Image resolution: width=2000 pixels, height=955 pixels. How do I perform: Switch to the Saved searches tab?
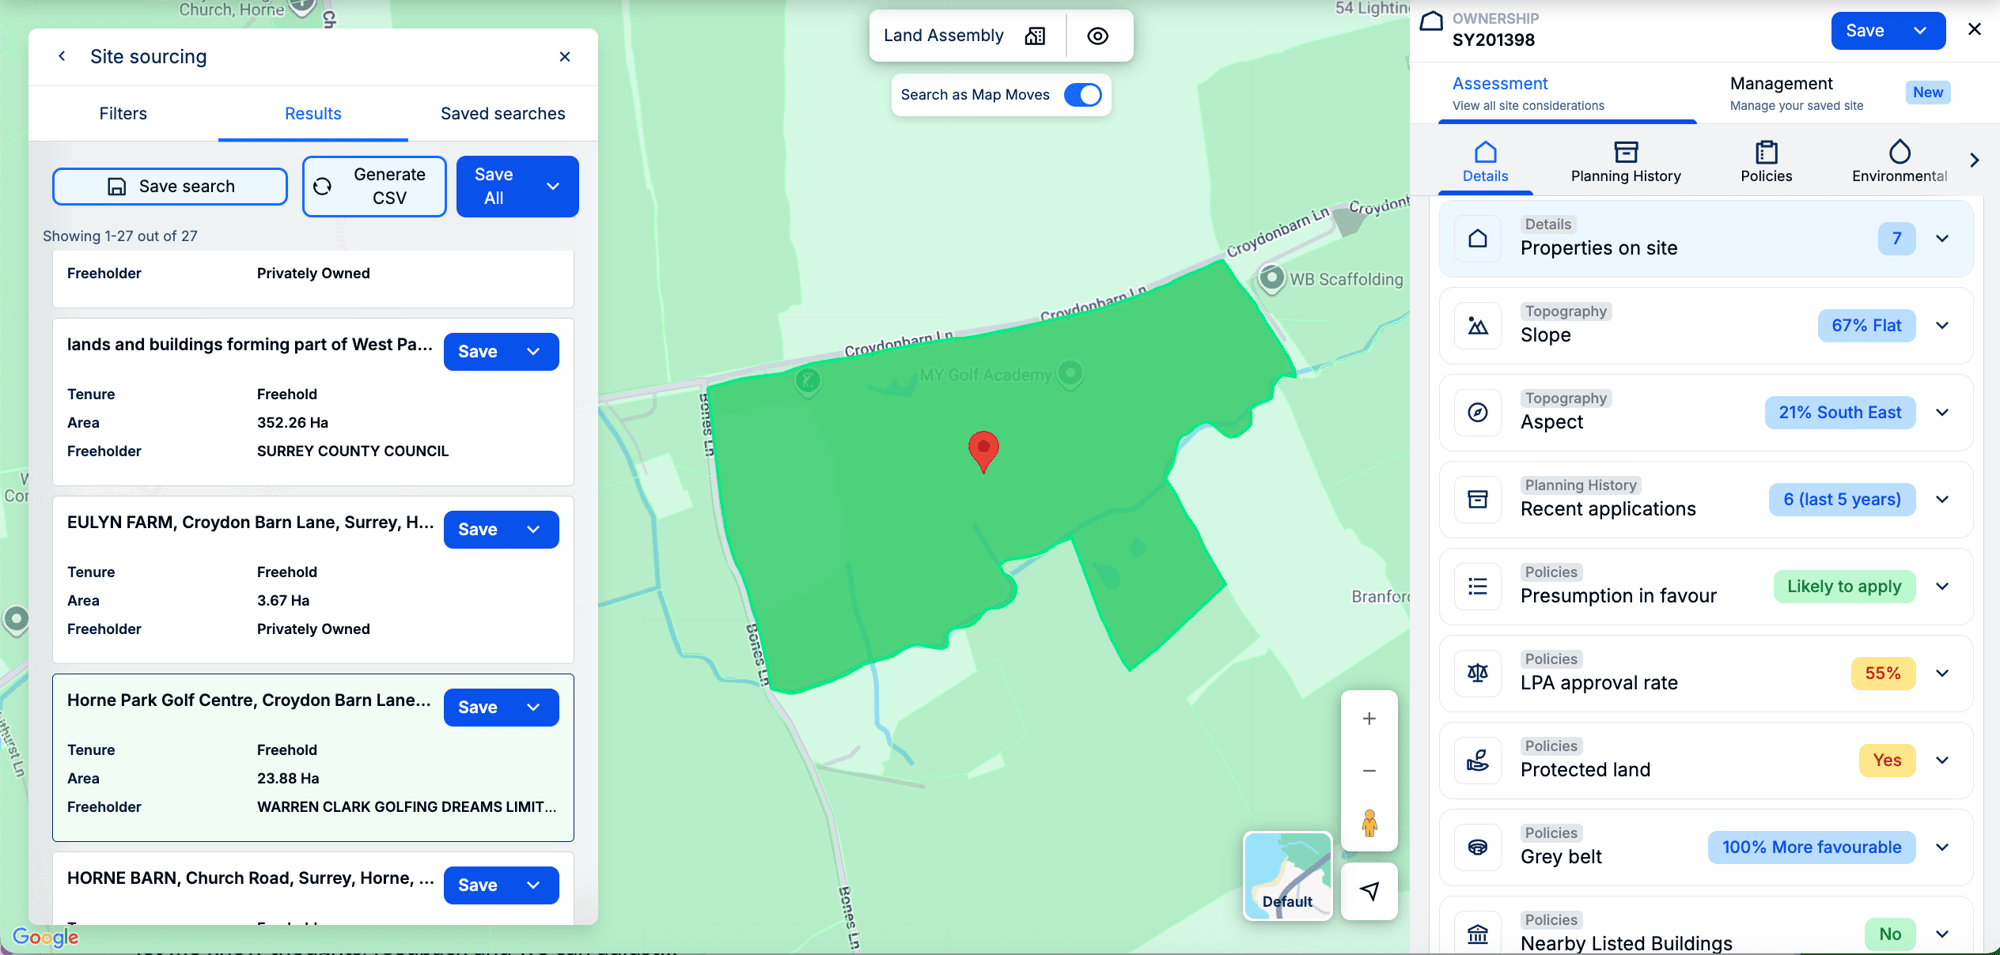pos(502,113)
